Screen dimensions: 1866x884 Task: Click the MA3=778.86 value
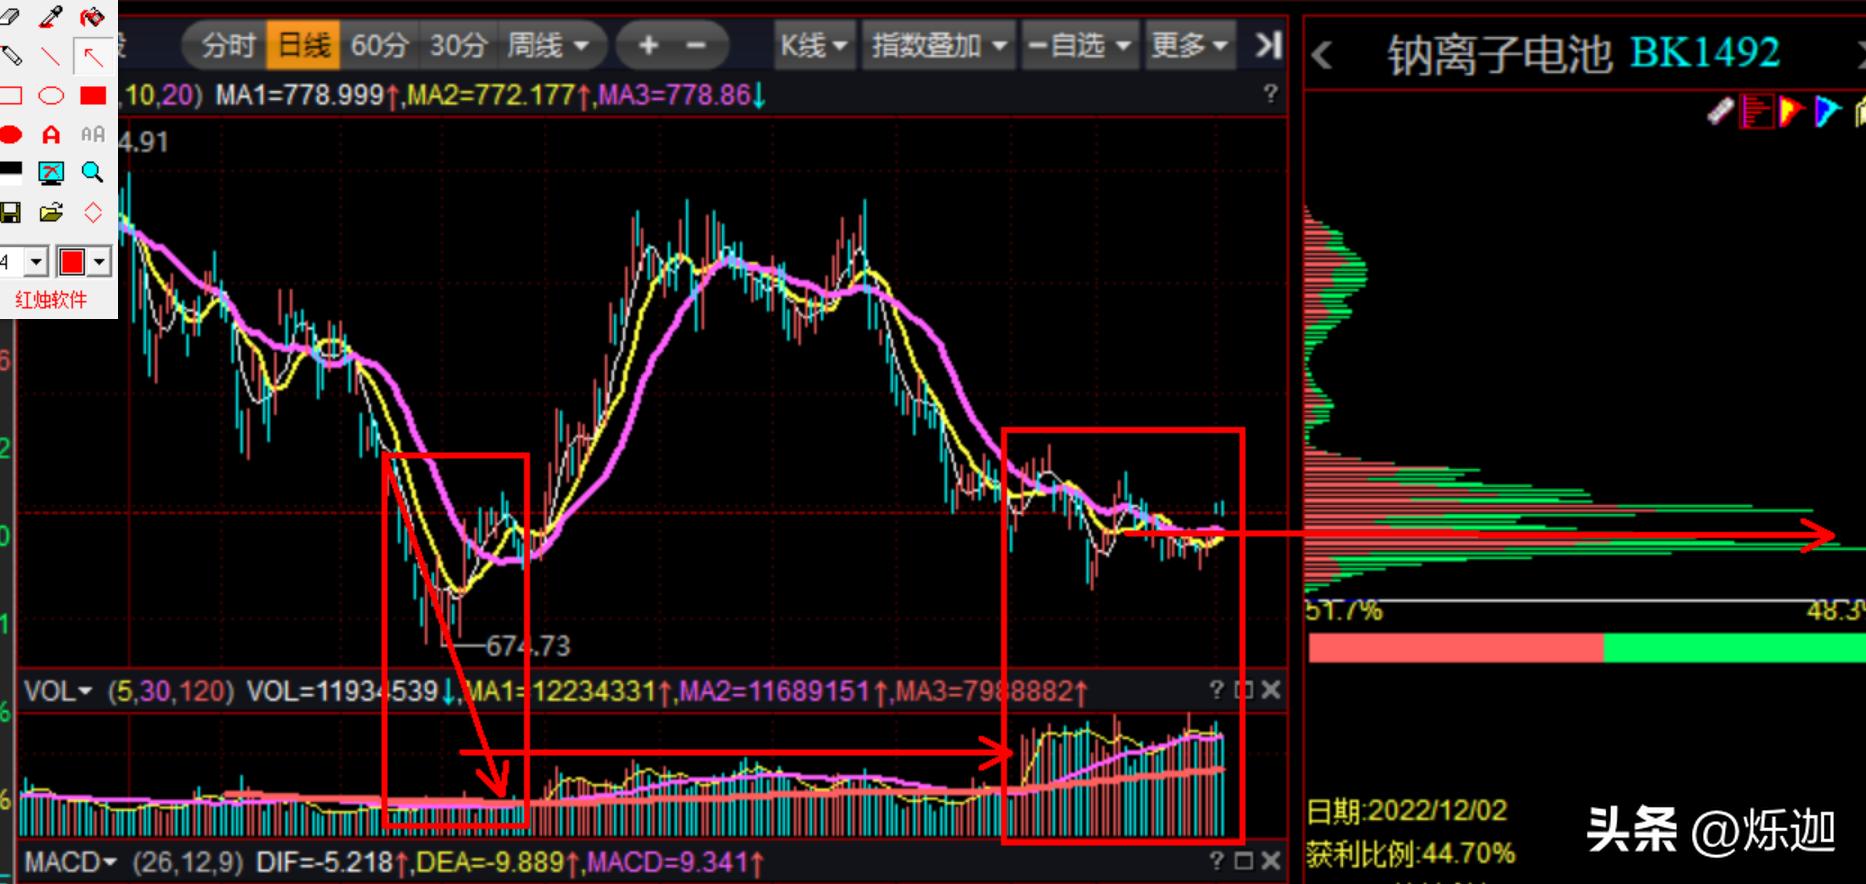coord(674,95)
